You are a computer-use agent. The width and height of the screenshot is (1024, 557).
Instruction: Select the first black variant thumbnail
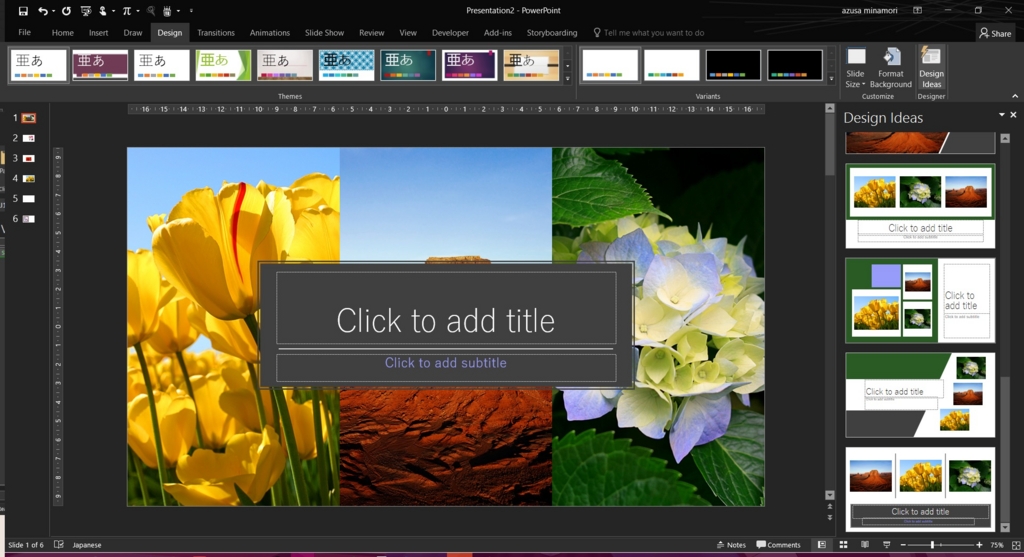pyautogui.click(x=733, y=65)
